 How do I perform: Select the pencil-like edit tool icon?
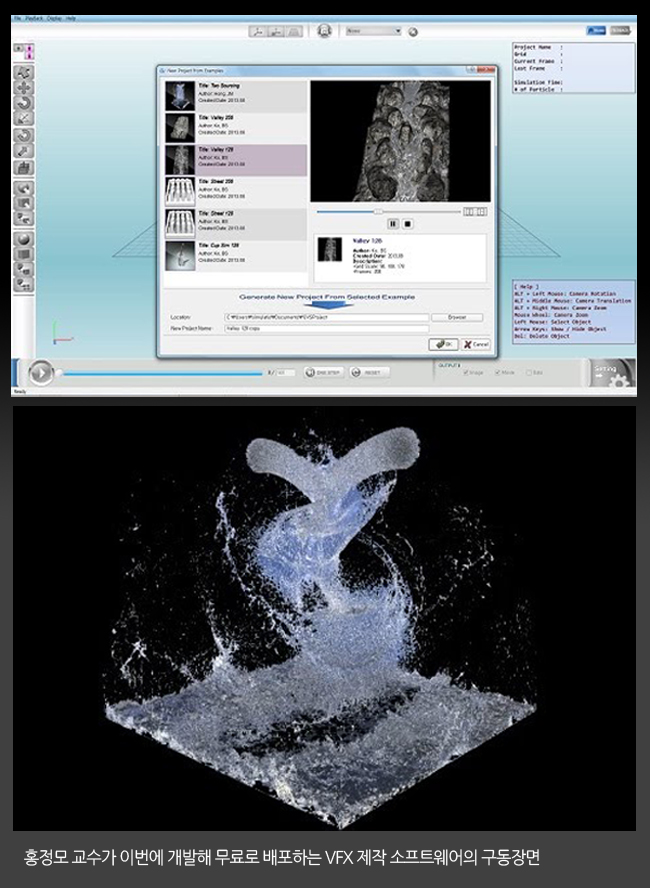pyautogui.click(x=24, y=151)
